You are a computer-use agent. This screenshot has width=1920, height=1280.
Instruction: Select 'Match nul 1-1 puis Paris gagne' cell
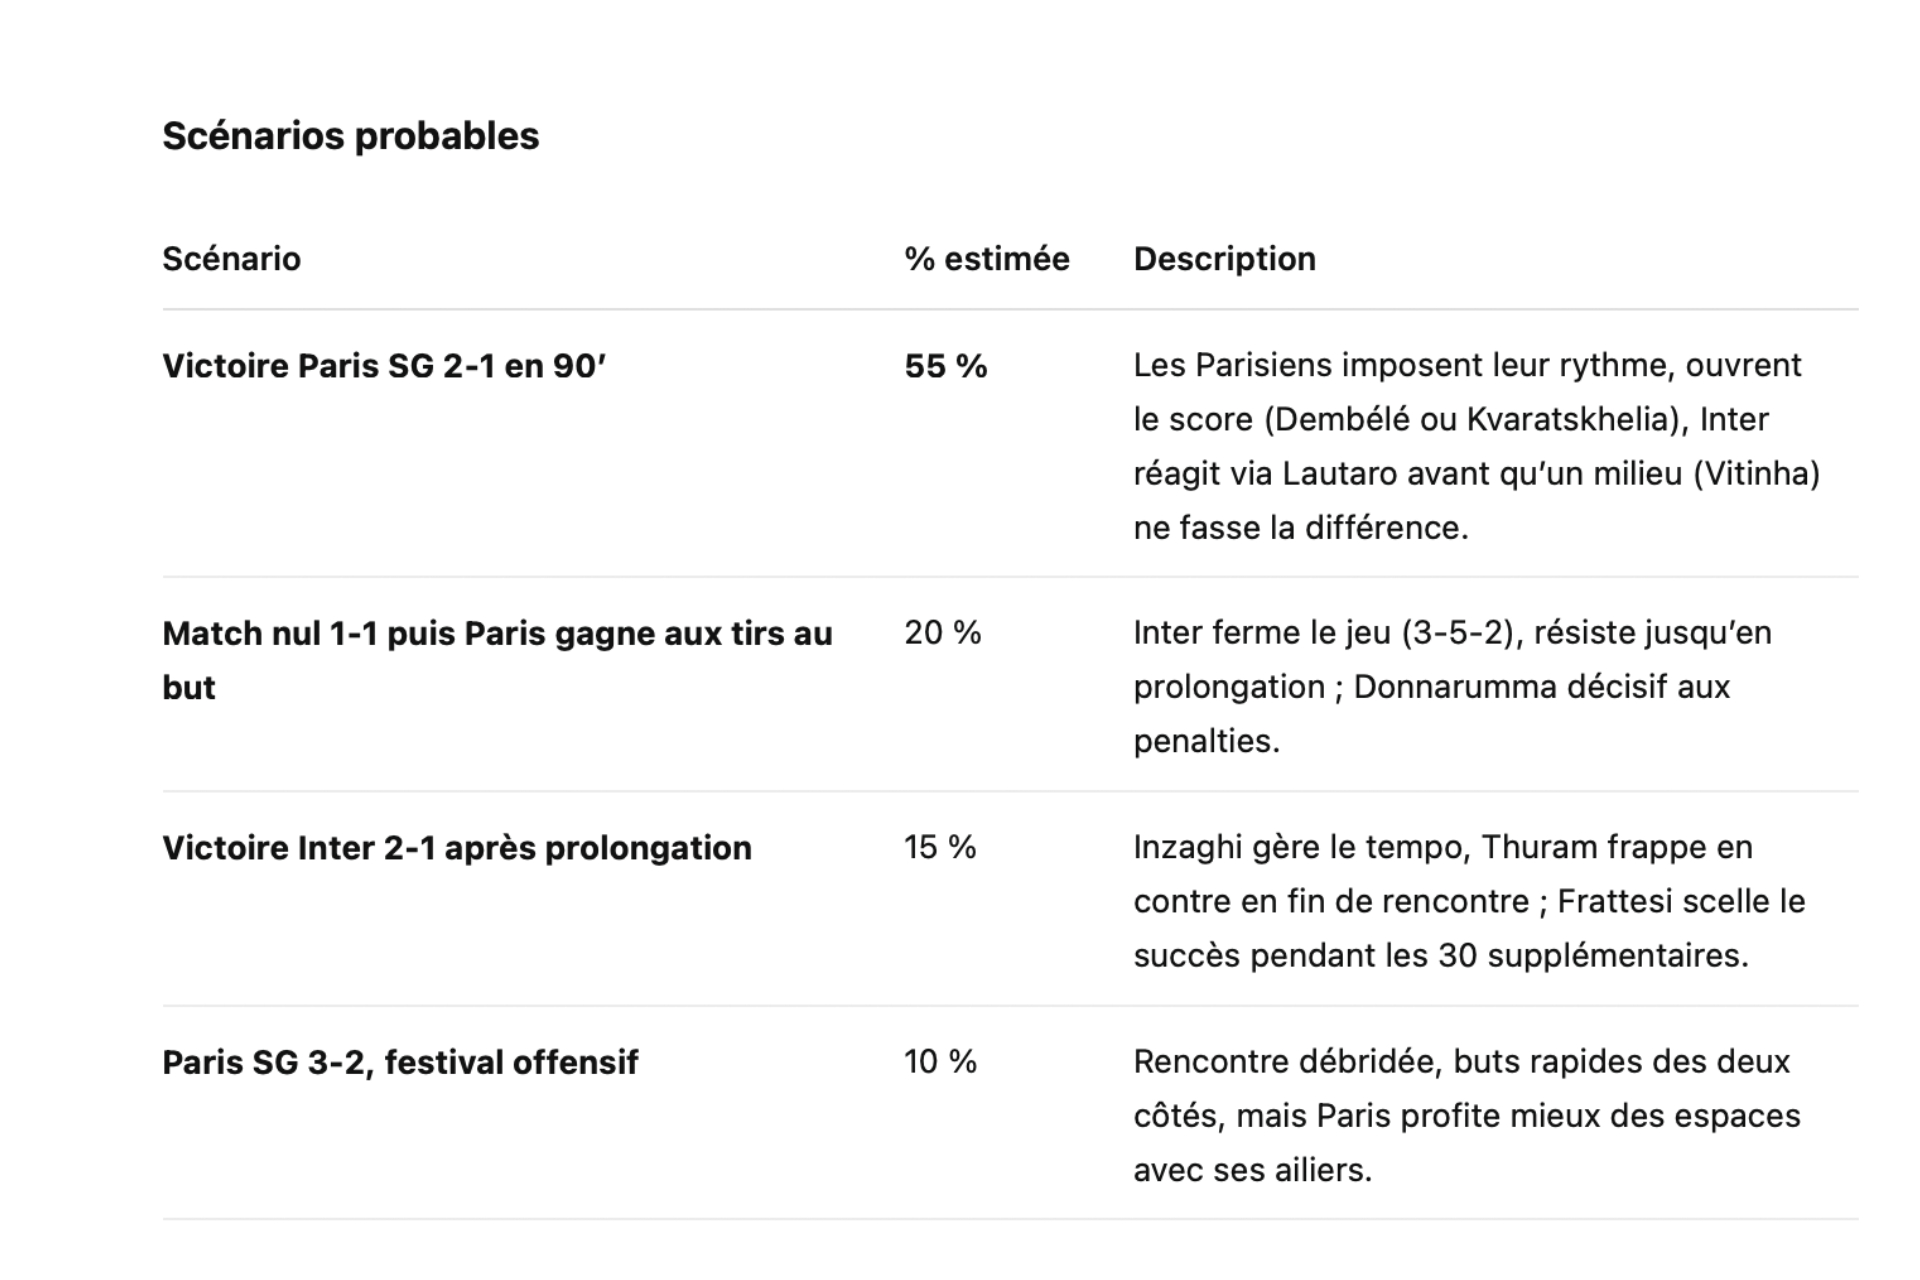(x=497, y=660)
